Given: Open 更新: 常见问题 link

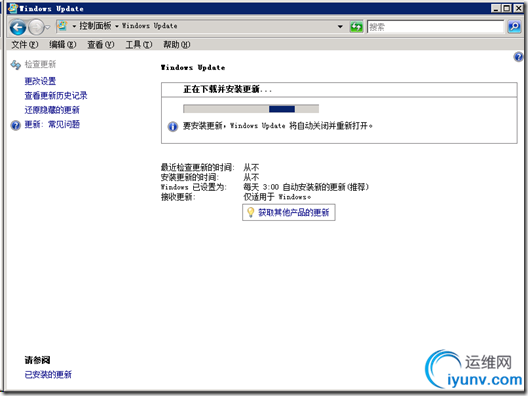Looking at the screenshot, I should point(52,125).
